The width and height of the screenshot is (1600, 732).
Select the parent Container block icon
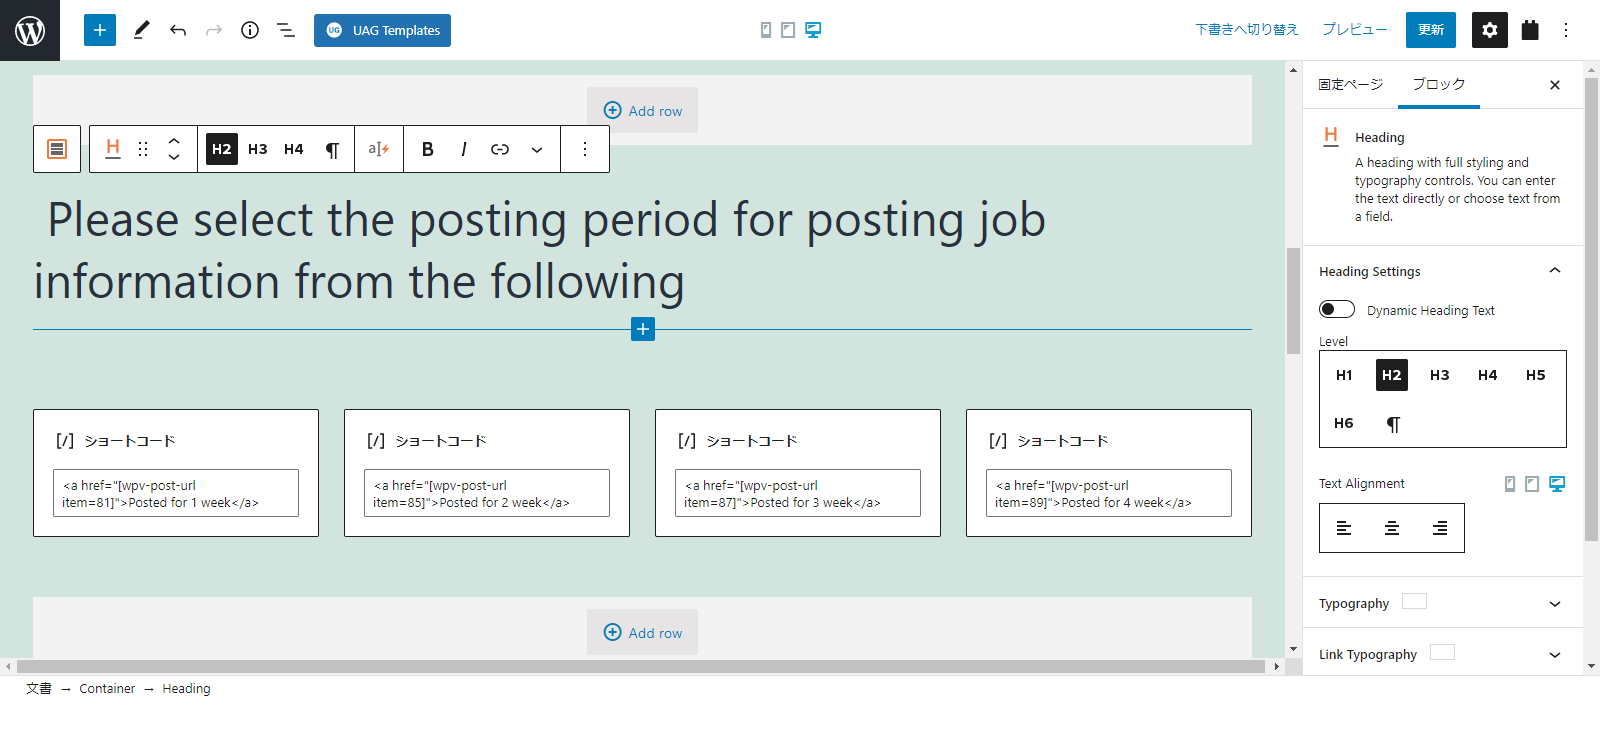point(57,149)
